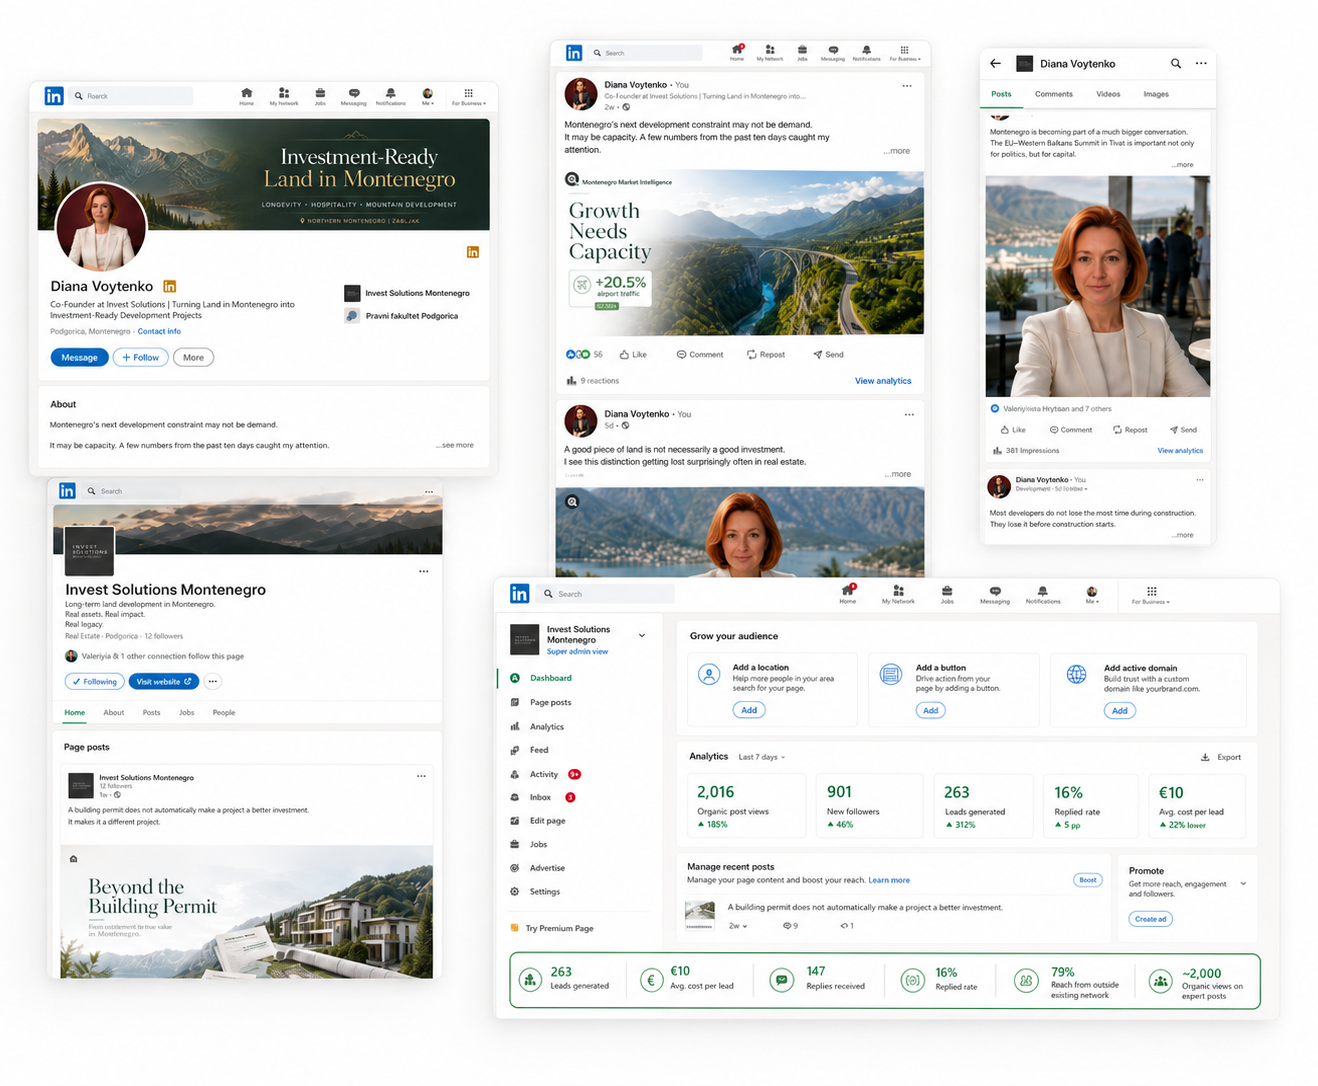Click search field on company page window
Image resolution: width=1318 pixels, height=1086 pixels.
pyautogui.click(x=132, y=491)
